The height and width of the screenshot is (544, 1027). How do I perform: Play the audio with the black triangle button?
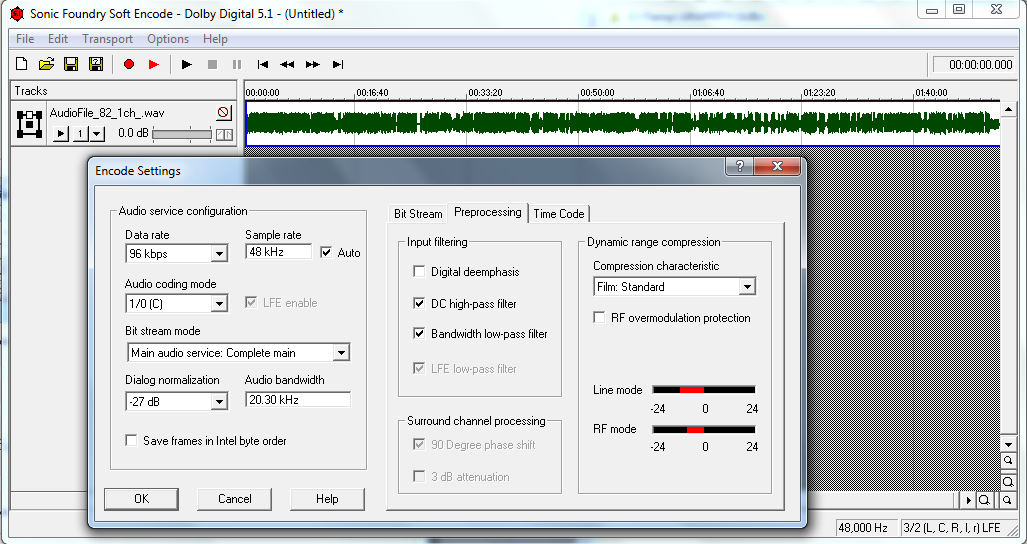187,64
